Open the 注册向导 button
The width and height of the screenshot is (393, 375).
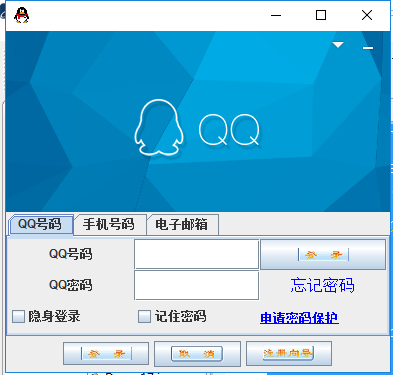289,353
